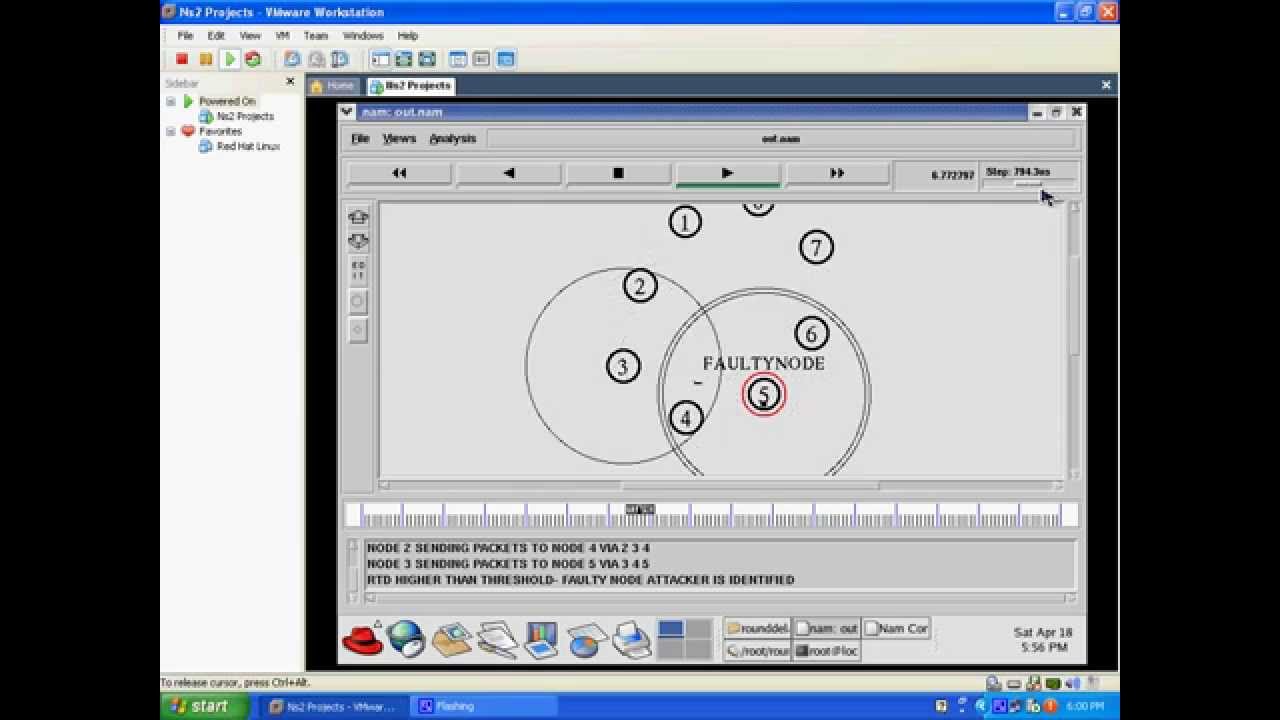This screenshot has width=1280, height=720.
Task: Click the revert snapshot toolbar icon
Action: click(316, 59)
